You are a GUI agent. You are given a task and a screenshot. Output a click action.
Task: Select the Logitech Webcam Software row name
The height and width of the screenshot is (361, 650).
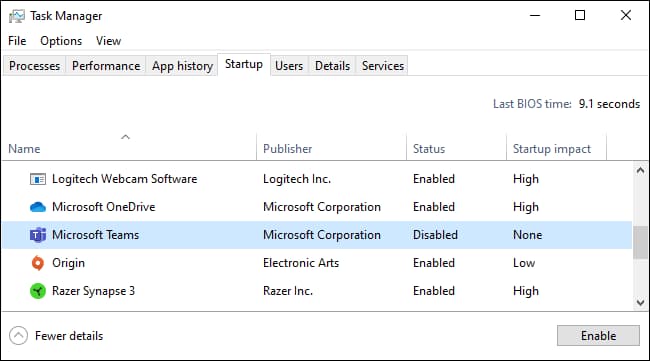pyautogui.click(x=124, y=179)
